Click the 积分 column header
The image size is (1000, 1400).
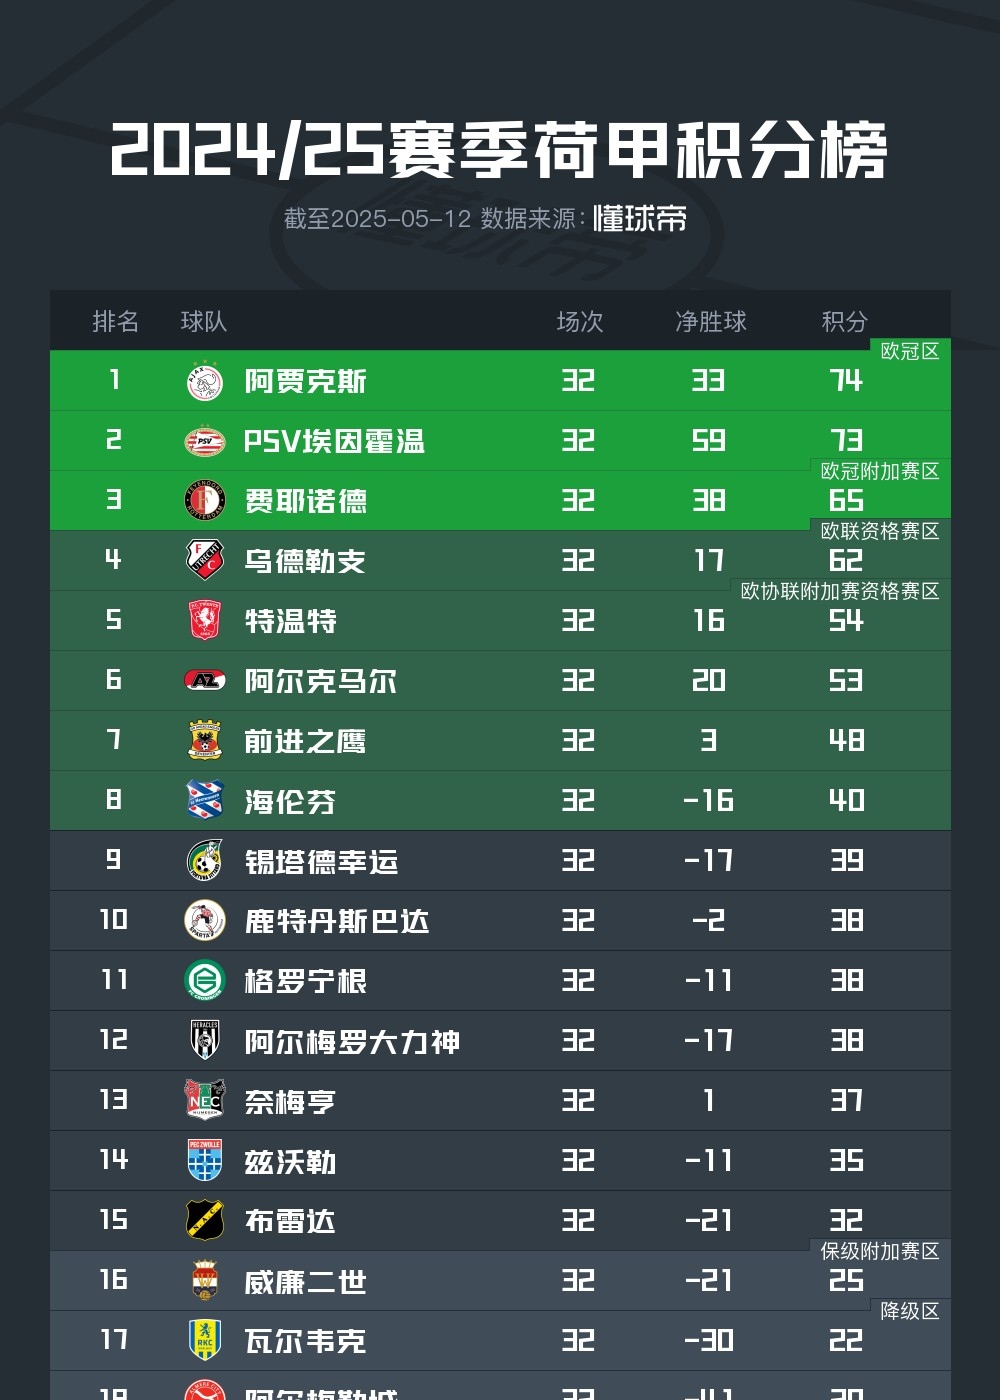coord(845,321)
